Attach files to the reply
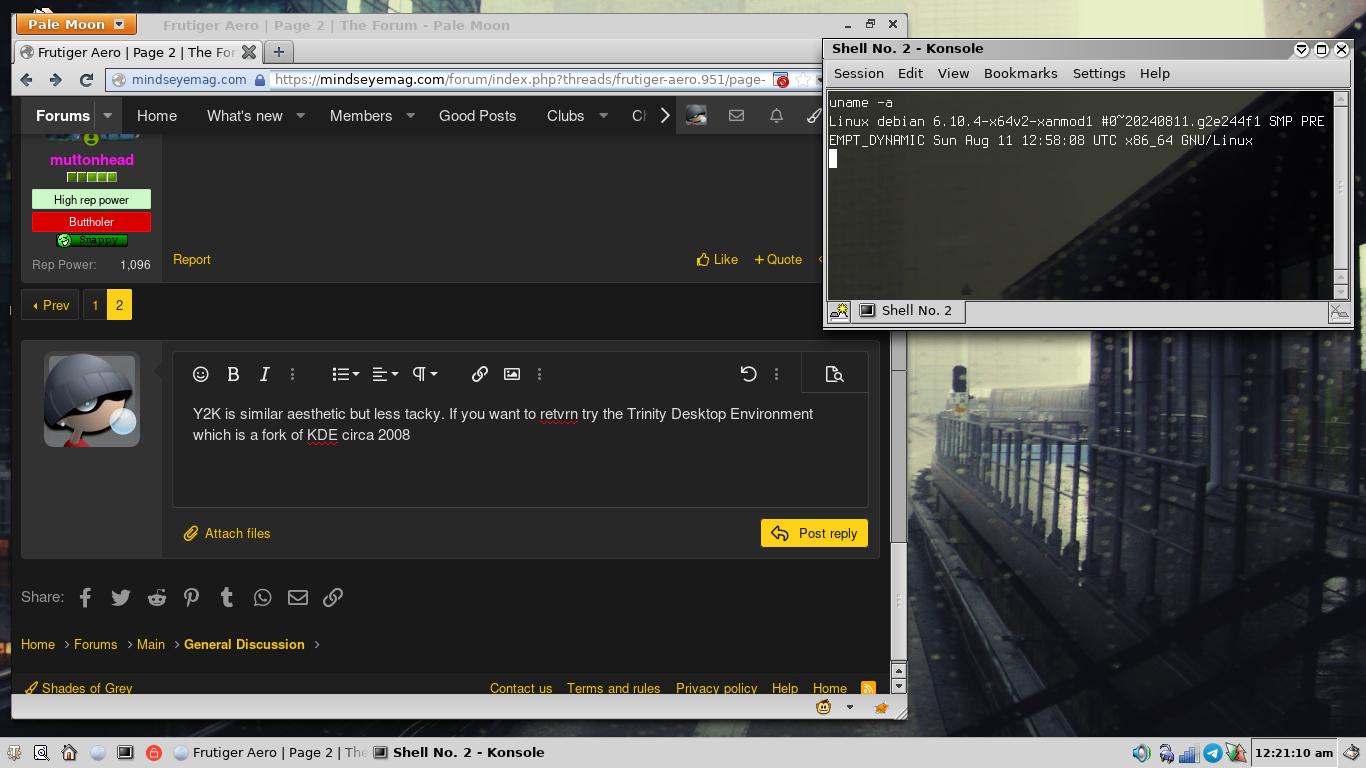The width and height of the screenshot is (1366, 768). click(x=227, y=533)
